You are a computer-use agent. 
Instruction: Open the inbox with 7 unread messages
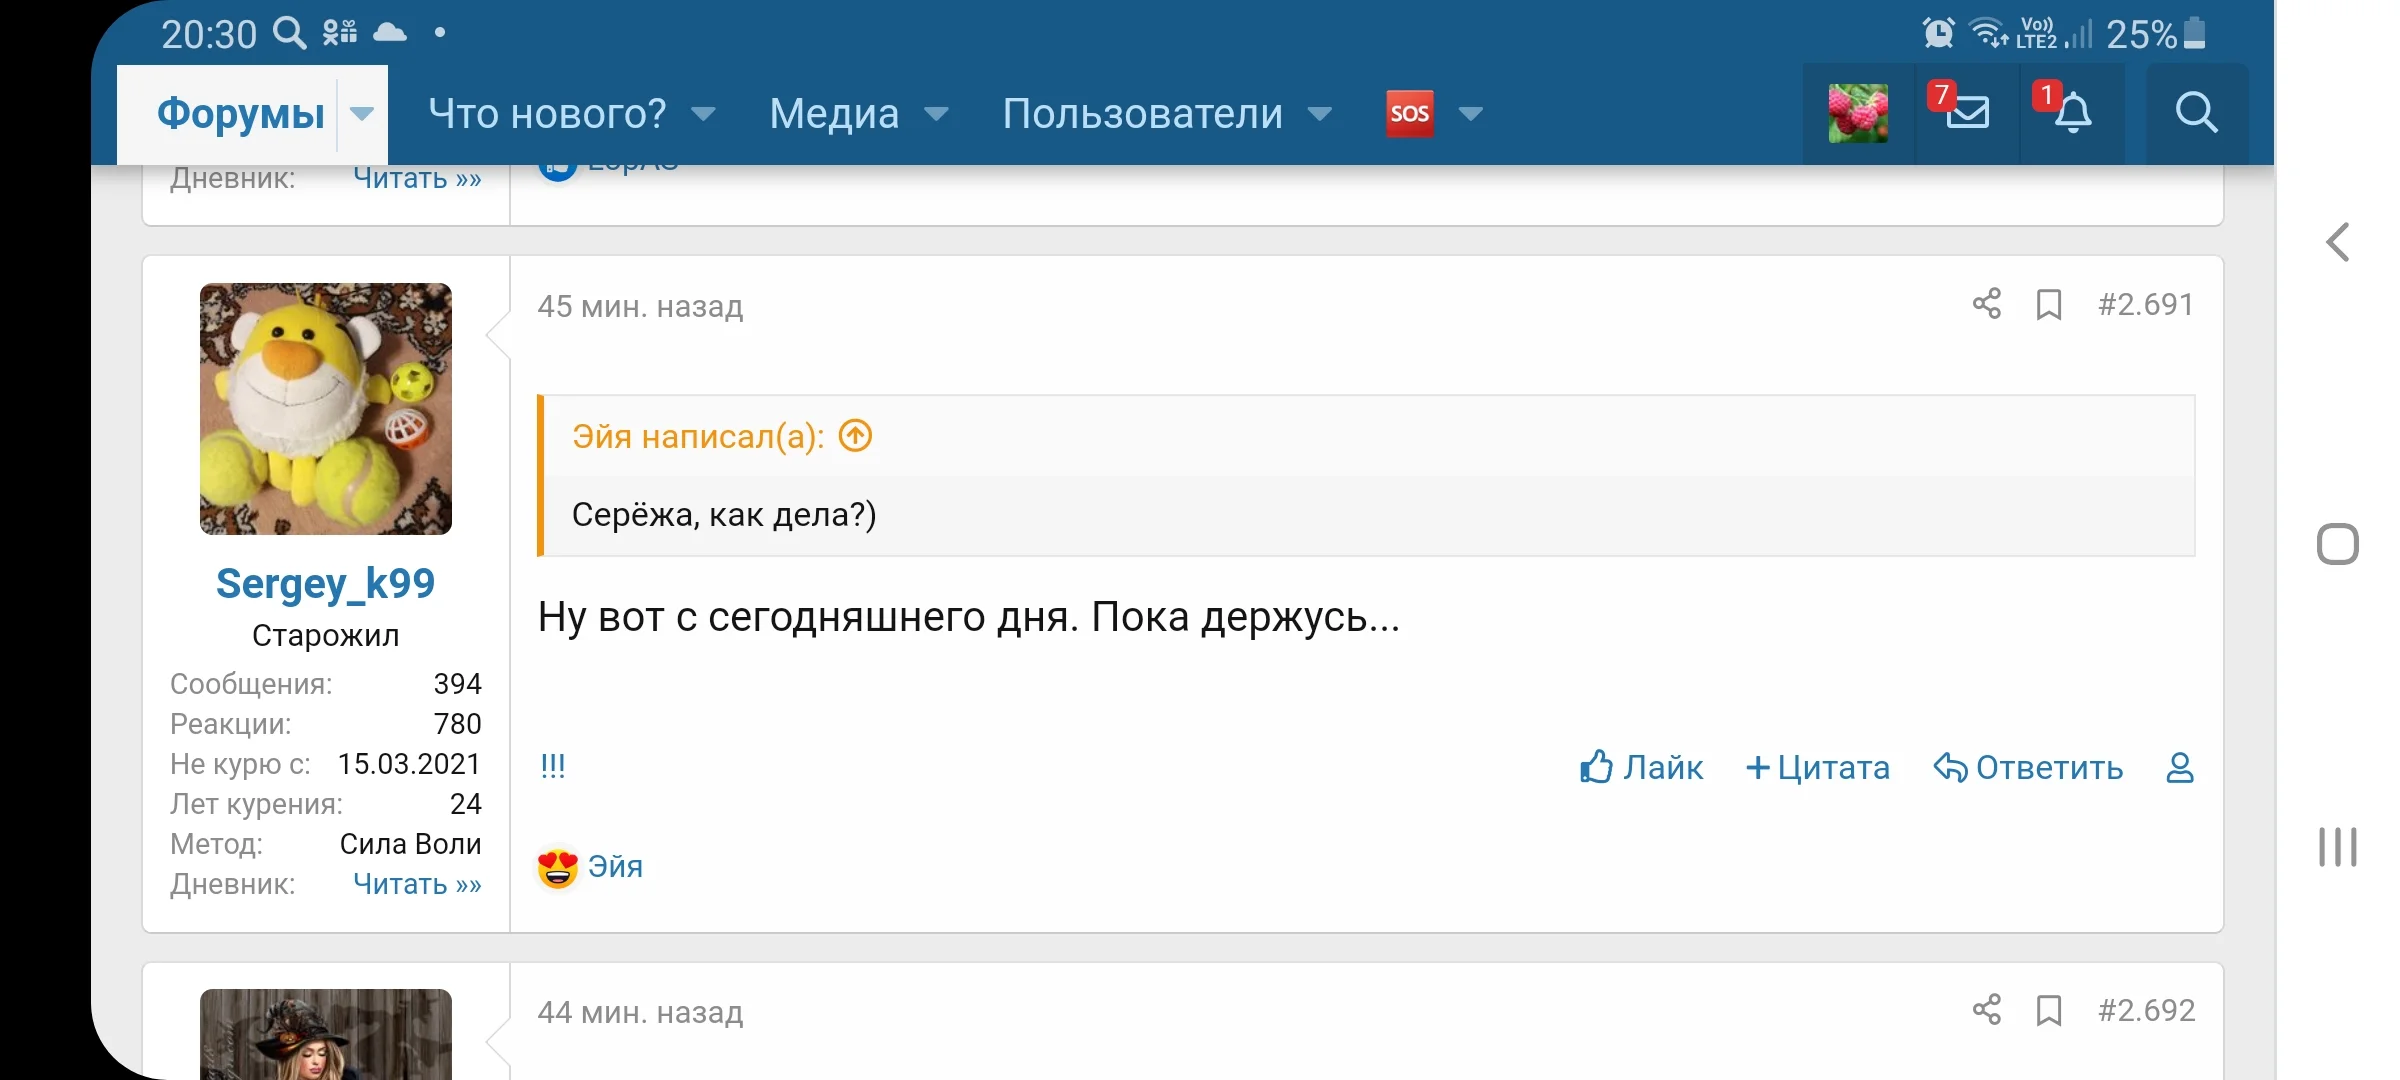[x=1964, y=113]
